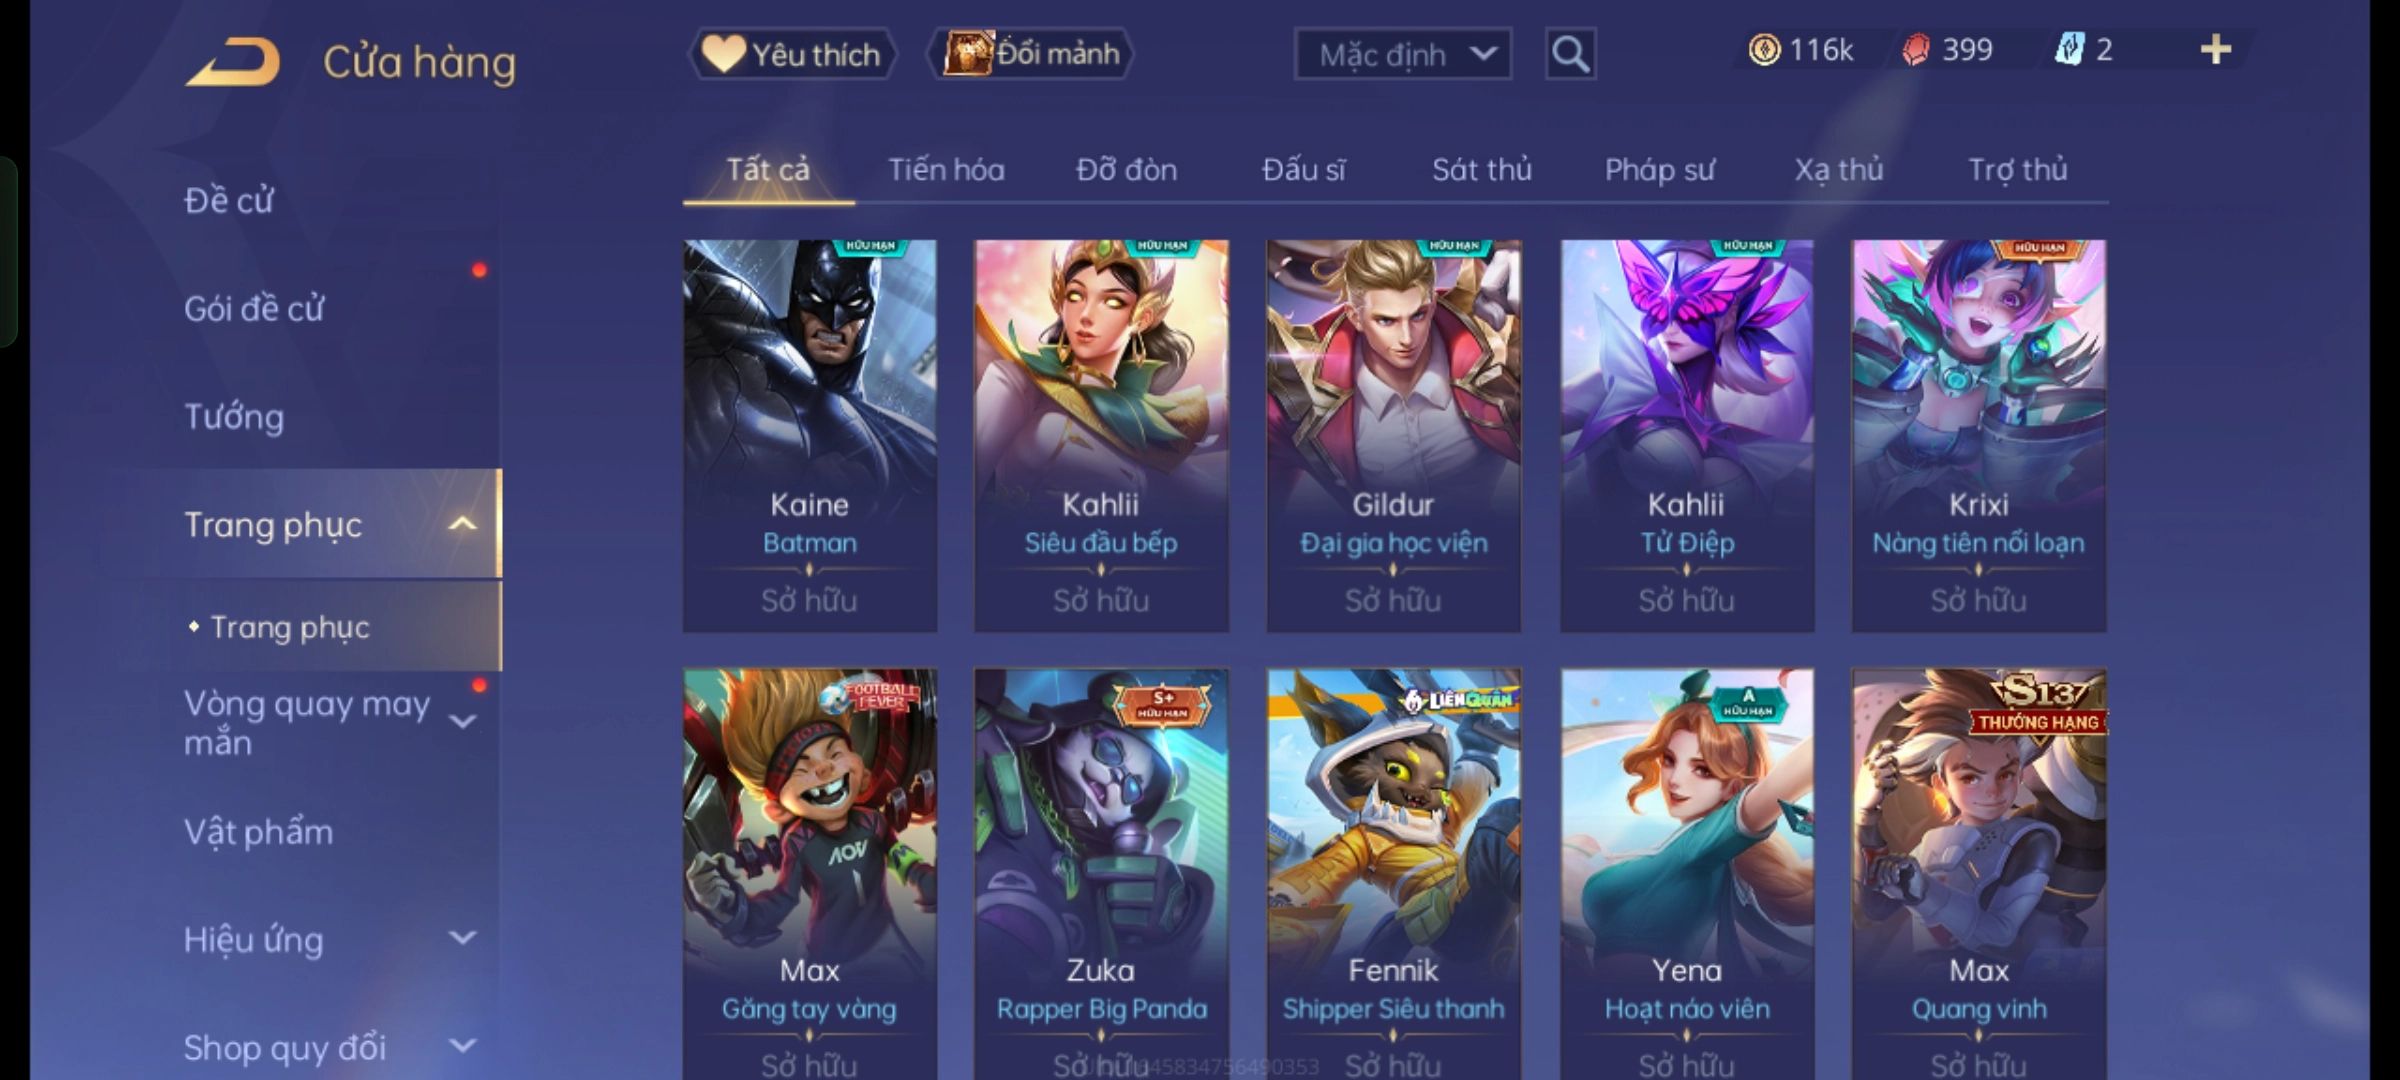
Task: Tap the golden back arrow icon
Action: [x=233, y=62]
